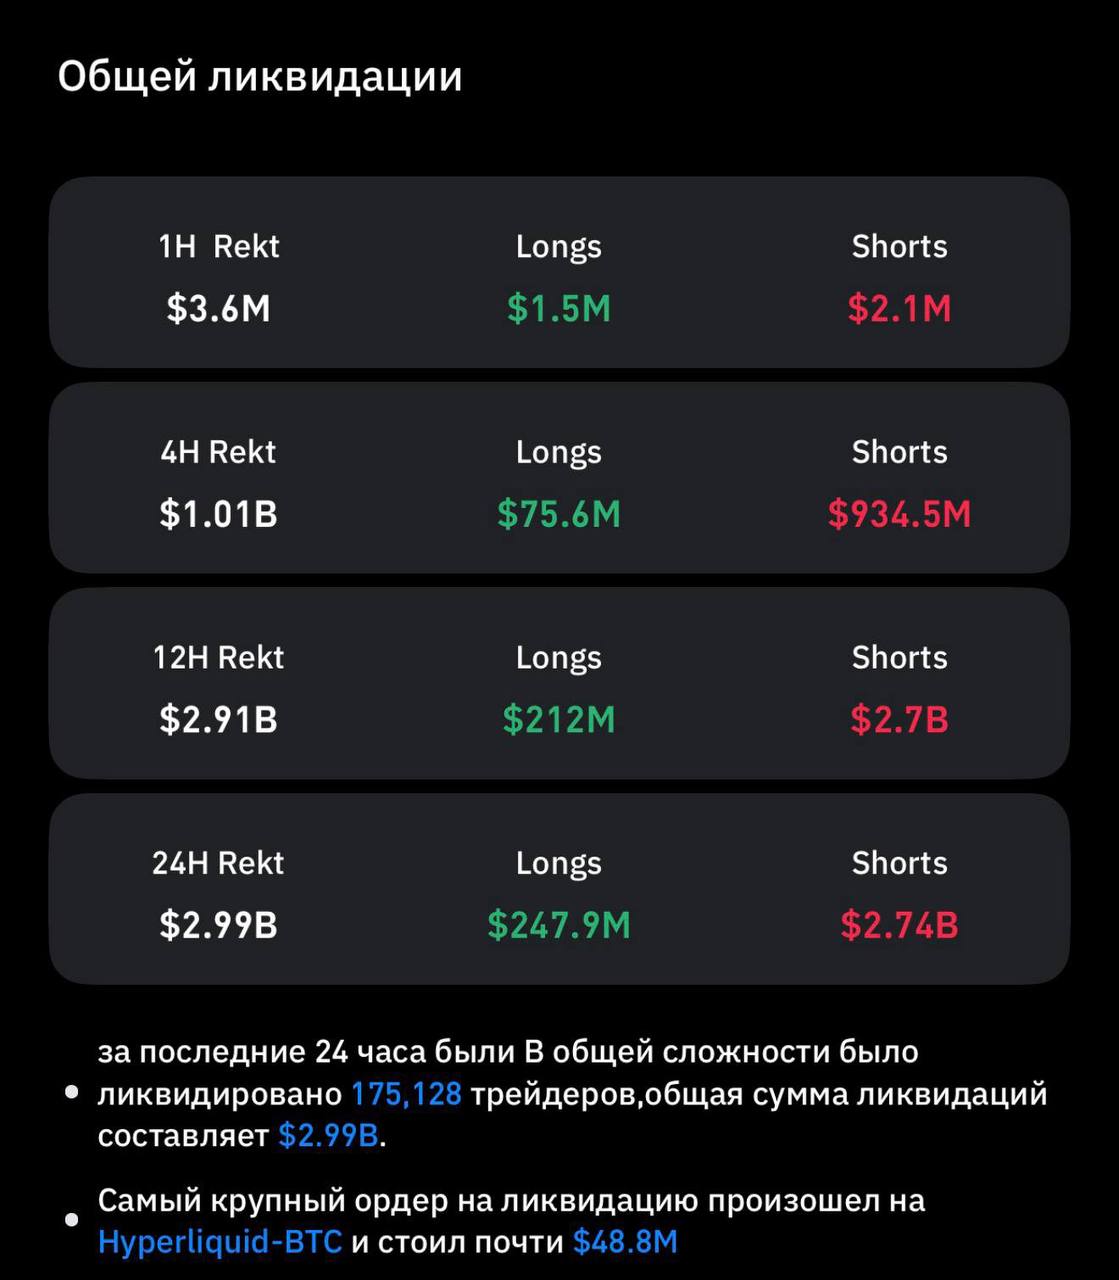Click the $48.8M order amount link

625,1242
